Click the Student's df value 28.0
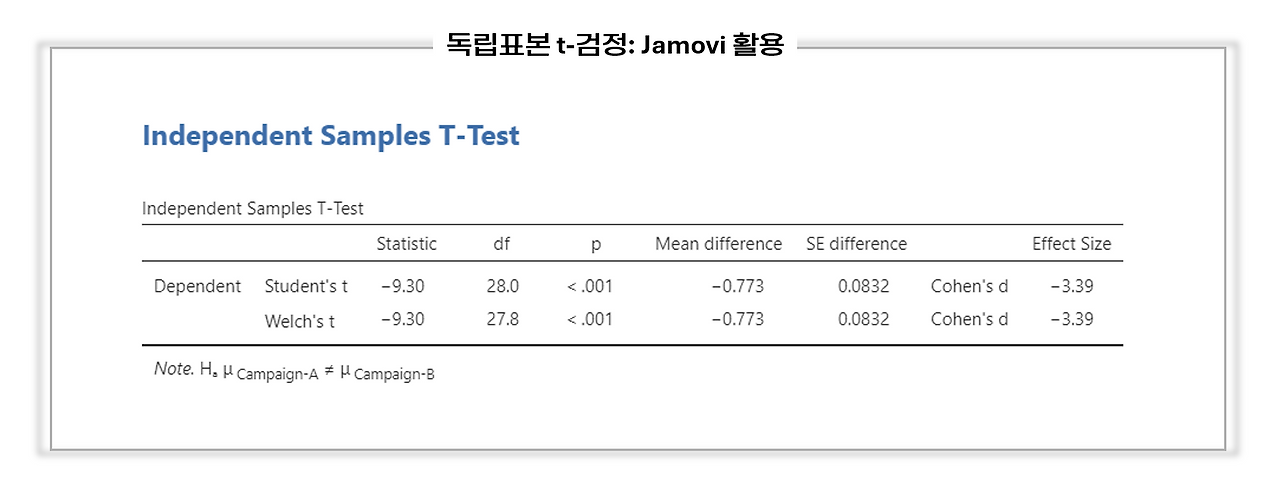1280x503 pixels. coord(503,287)
